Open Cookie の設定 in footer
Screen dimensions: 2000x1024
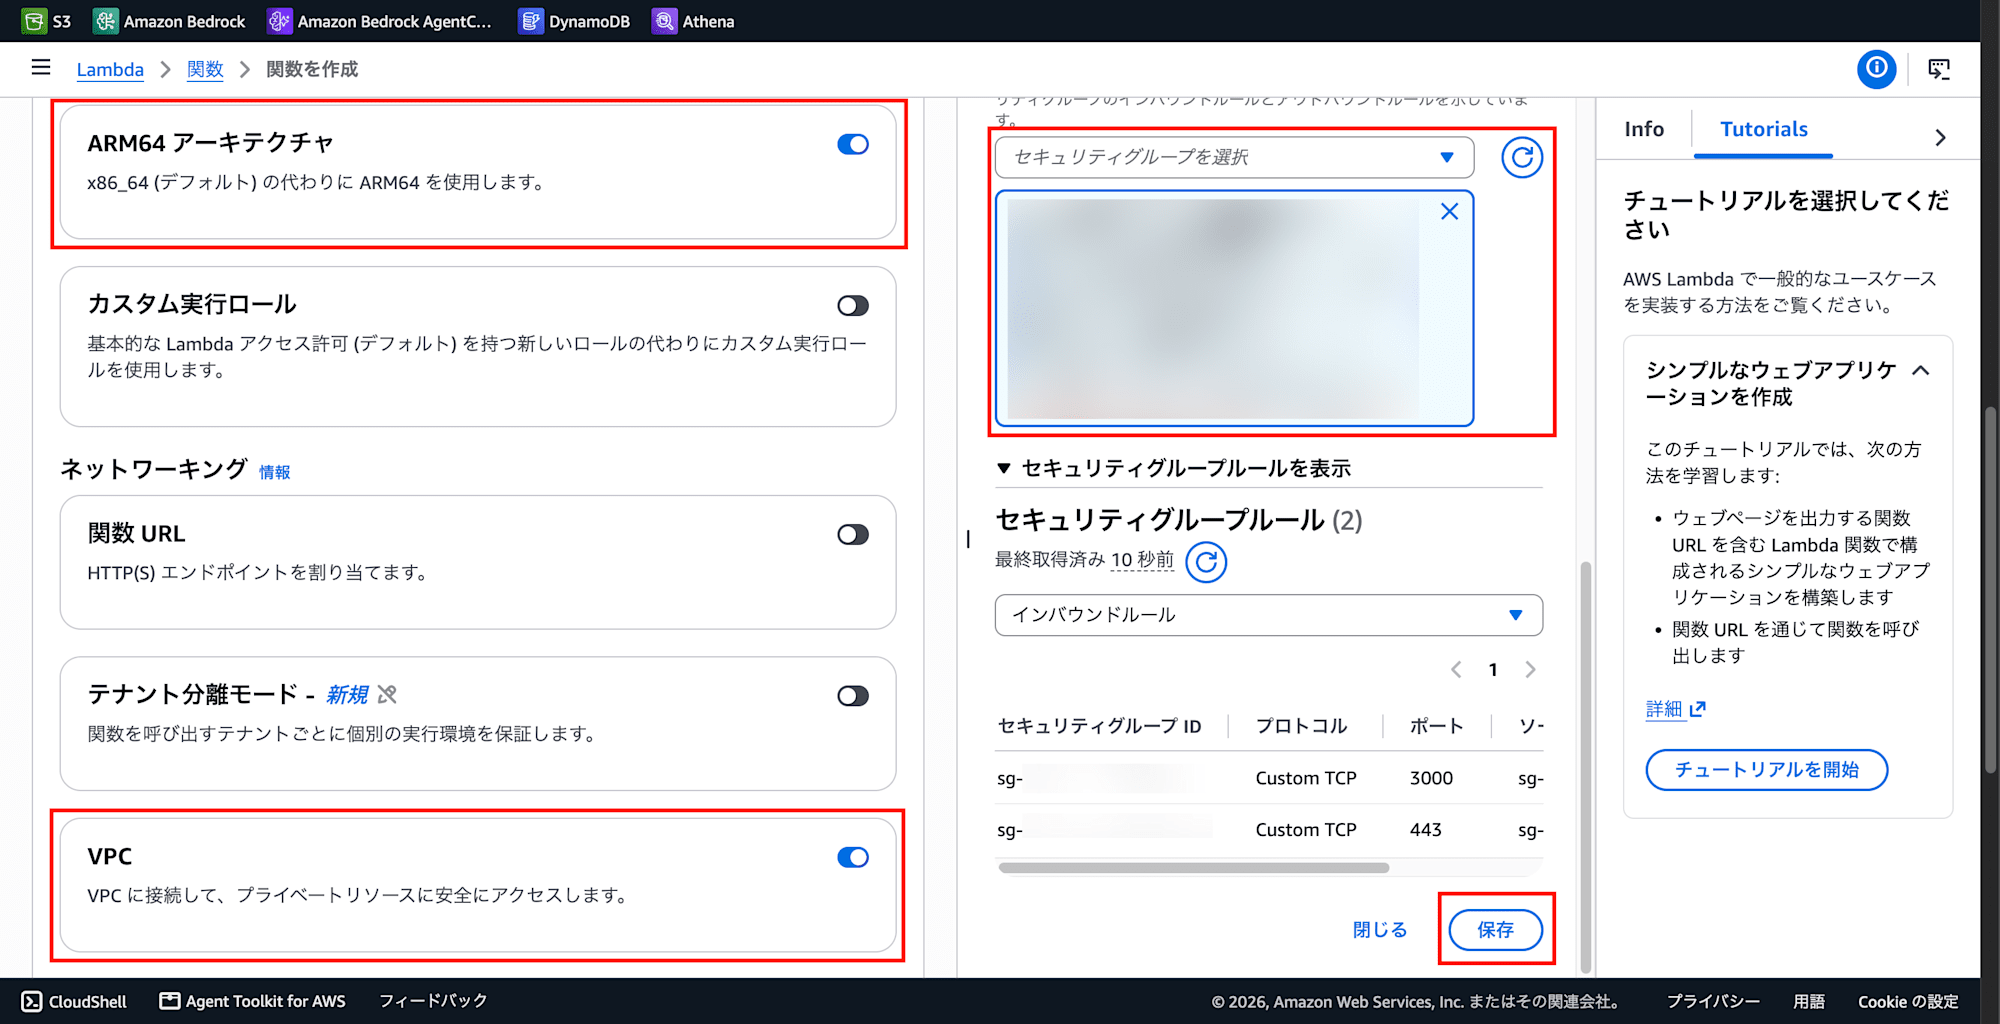(x=1908, y=1001)
